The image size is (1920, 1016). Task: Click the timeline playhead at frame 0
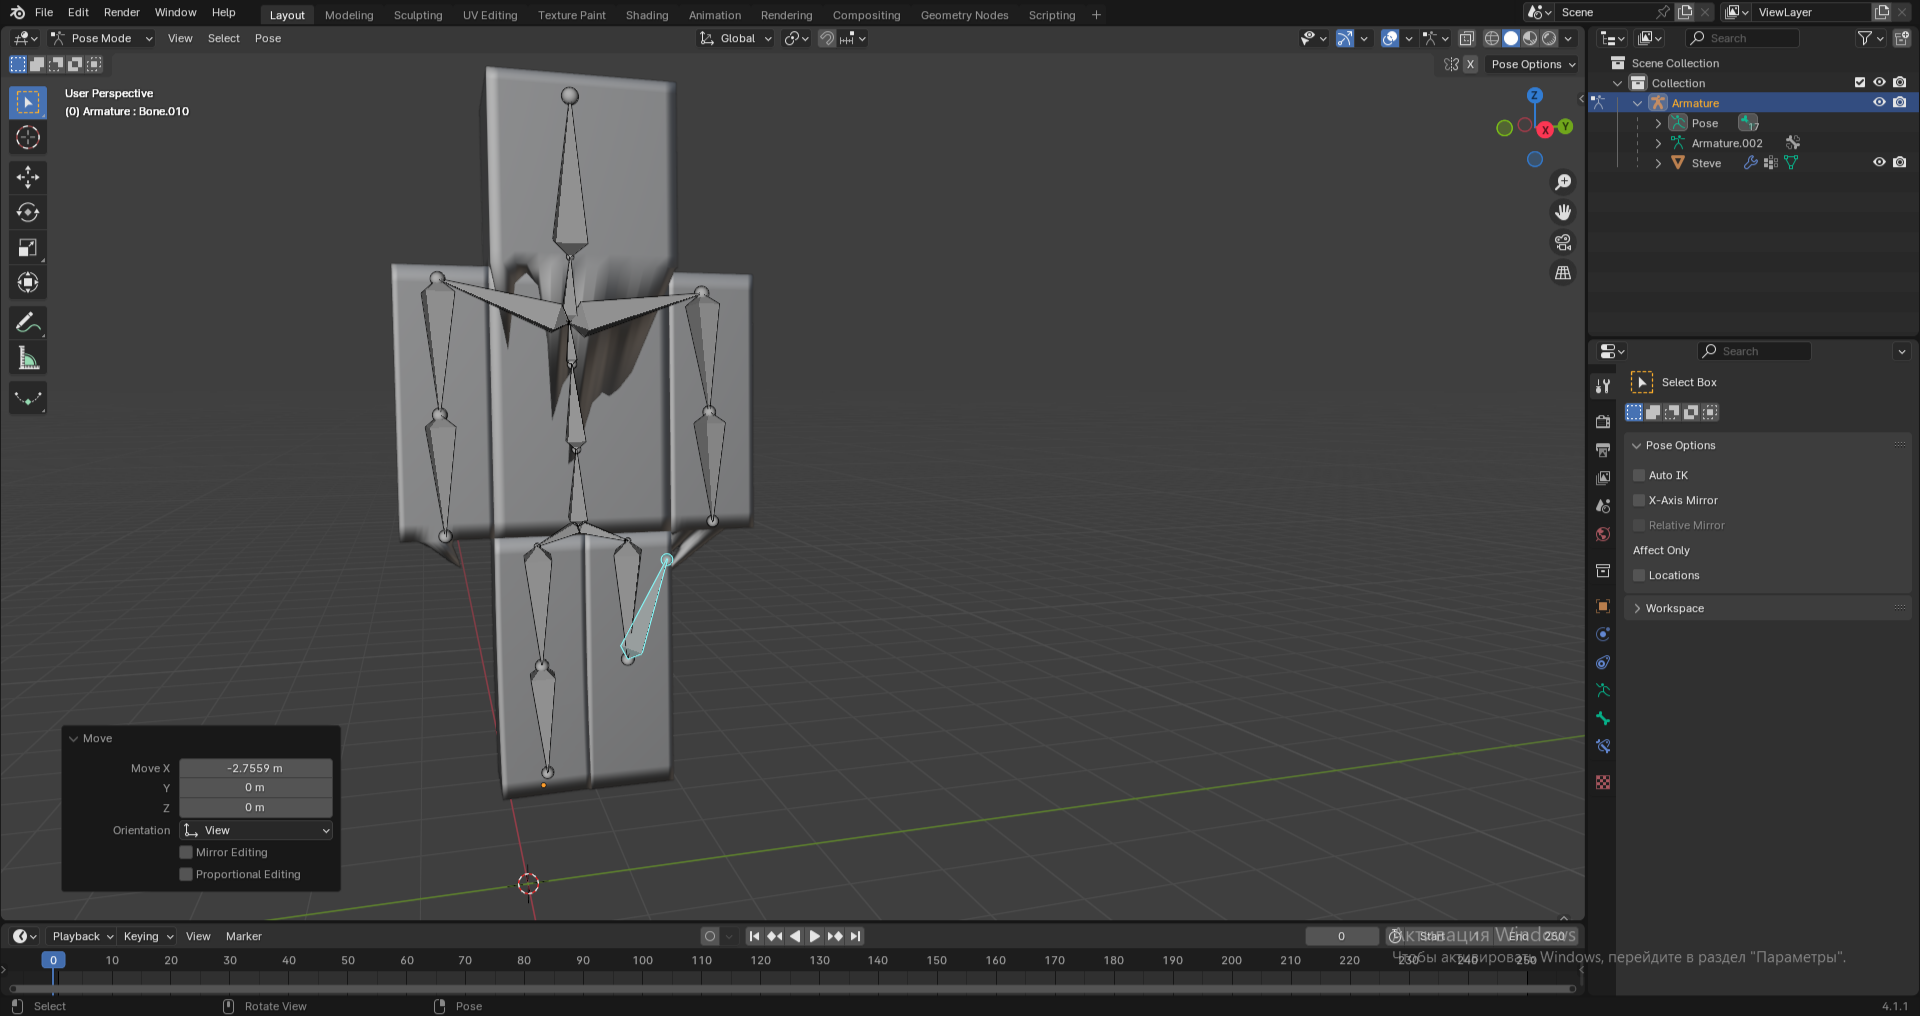tap(53, 960)
